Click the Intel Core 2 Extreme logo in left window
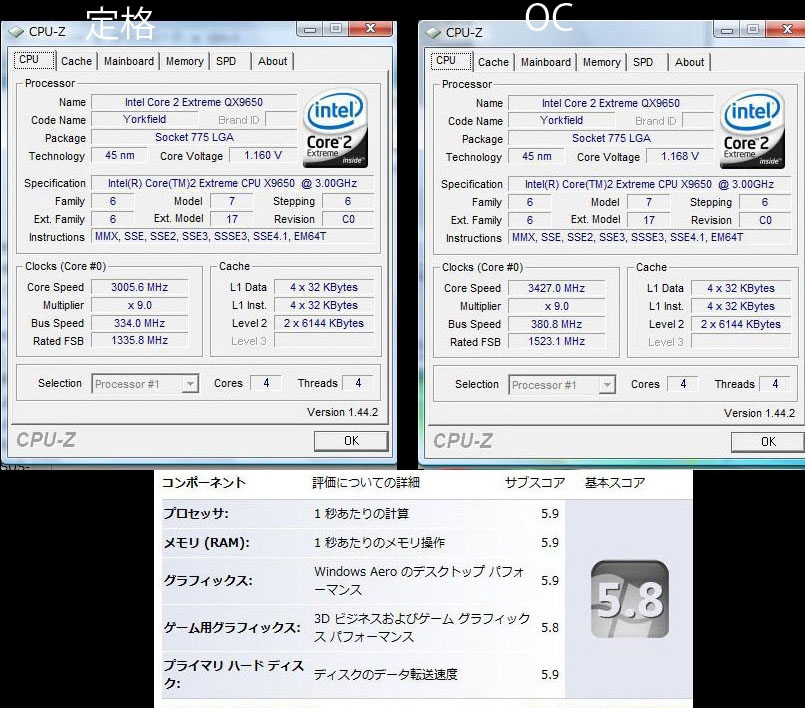This screenshot has width=805, height=708. tap(335, 128)
